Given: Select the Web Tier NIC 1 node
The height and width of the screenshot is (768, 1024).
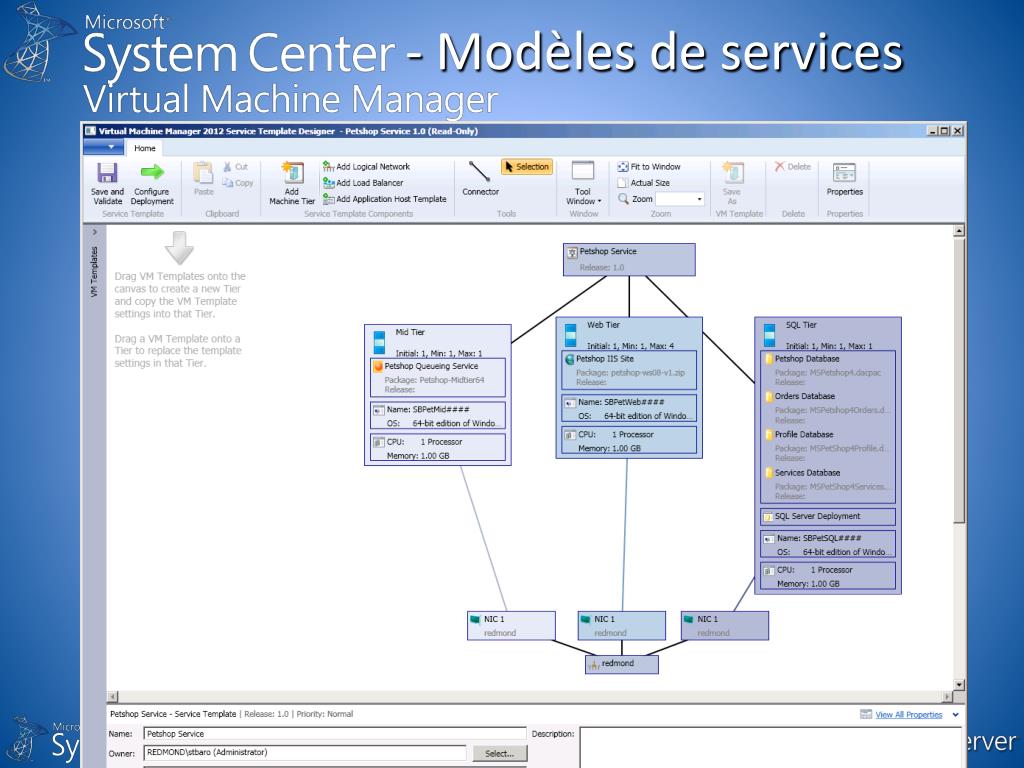Looking at the screenshot, I should point(622,626).
